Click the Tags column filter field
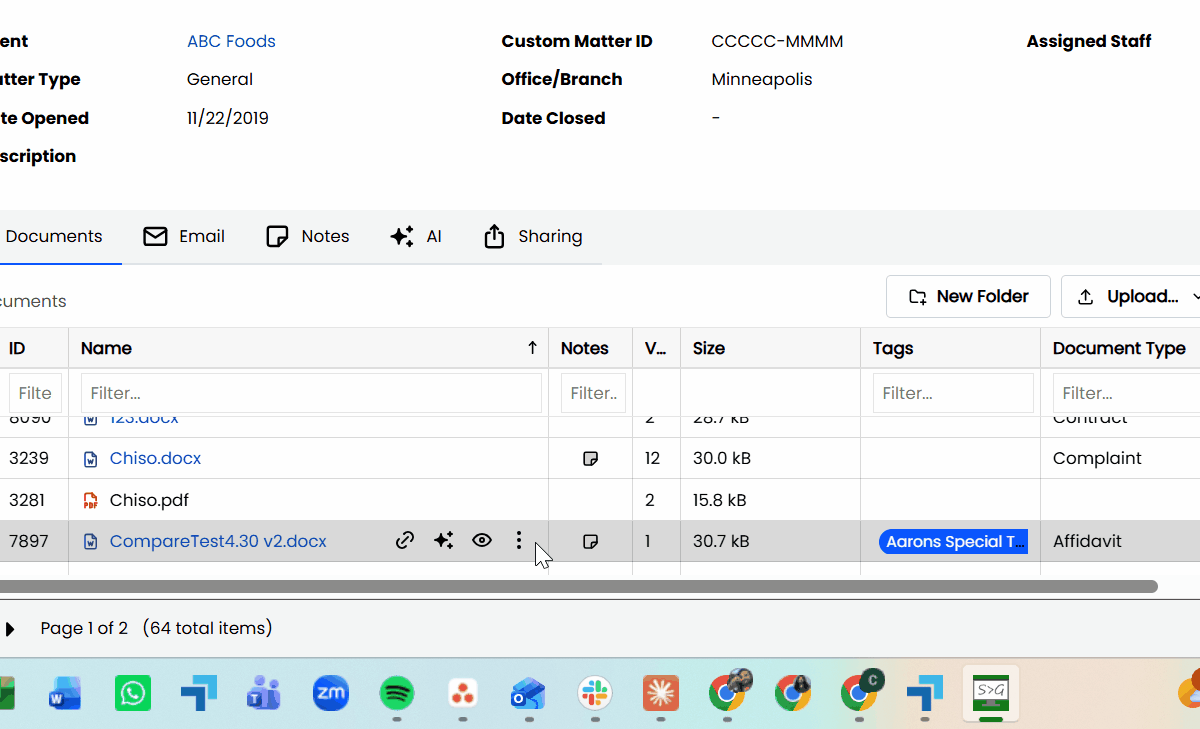The image size is (1200, 729). 953,393
